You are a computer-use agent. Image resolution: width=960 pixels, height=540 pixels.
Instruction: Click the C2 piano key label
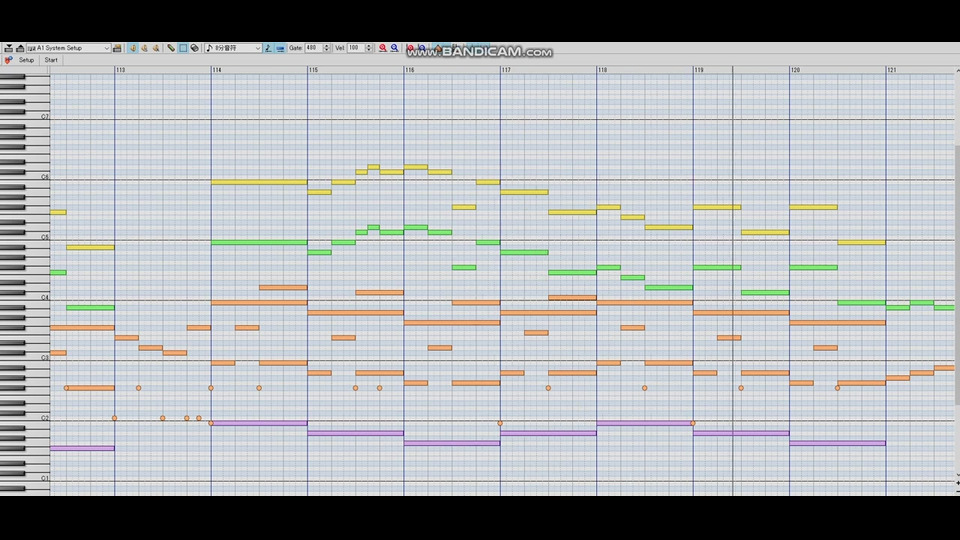tap(45, 418)
